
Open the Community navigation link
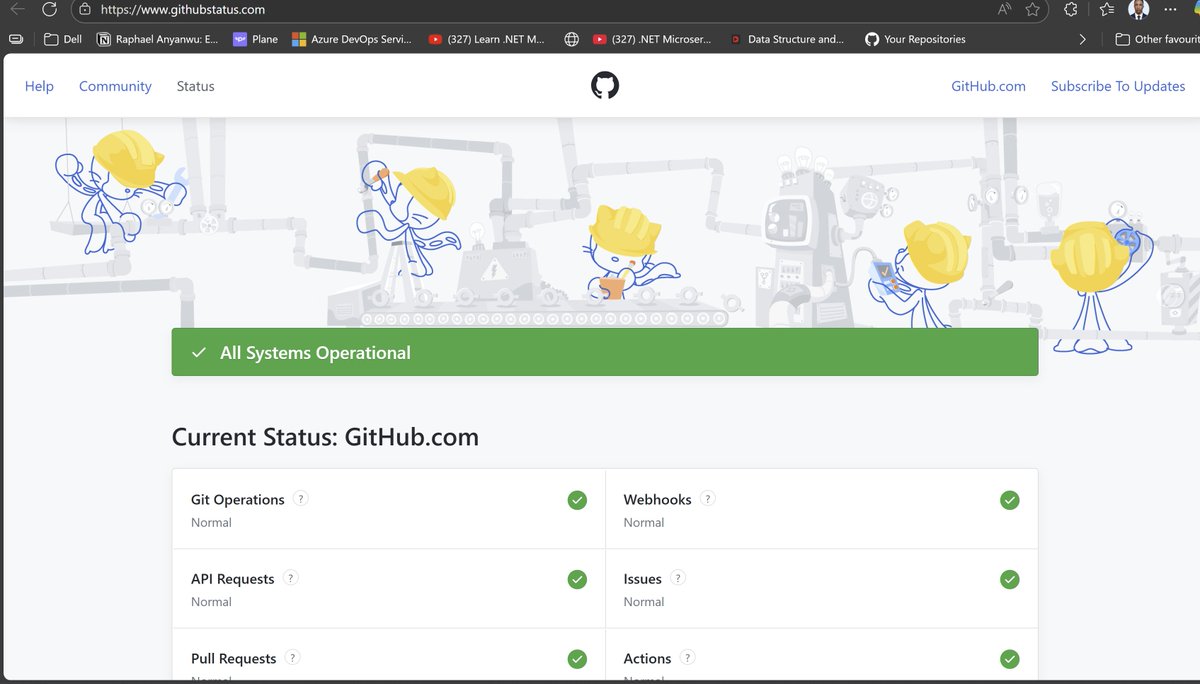click(x=115, y=86)
